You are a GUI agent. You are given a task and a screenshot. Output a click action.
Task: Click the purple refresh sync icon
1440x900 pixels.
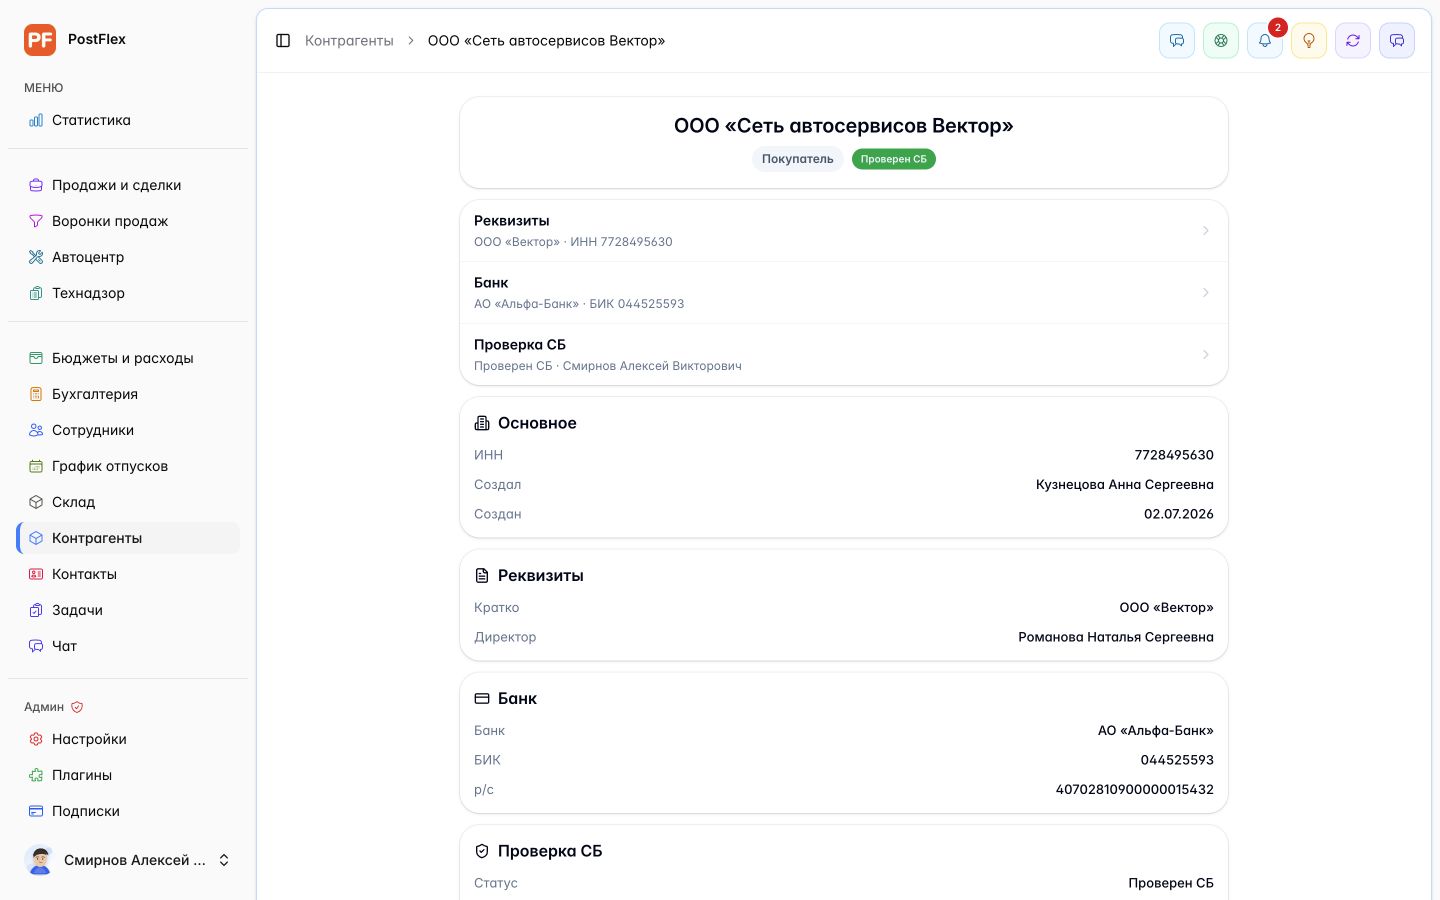(x=1353, y=41)
